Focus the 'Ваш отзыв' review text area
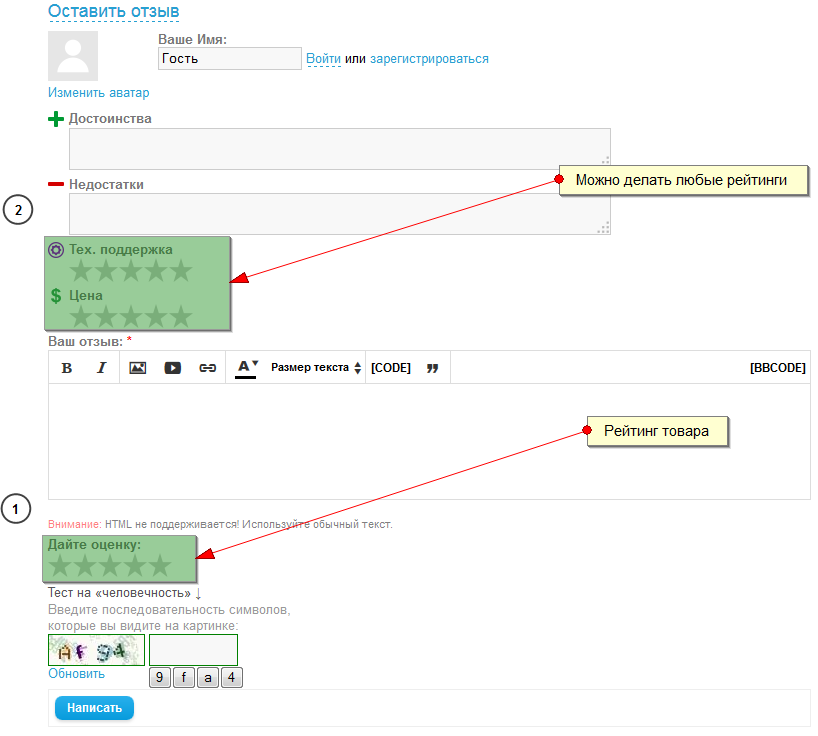Screen dimensions: 818x736 [x=429, y=441]
